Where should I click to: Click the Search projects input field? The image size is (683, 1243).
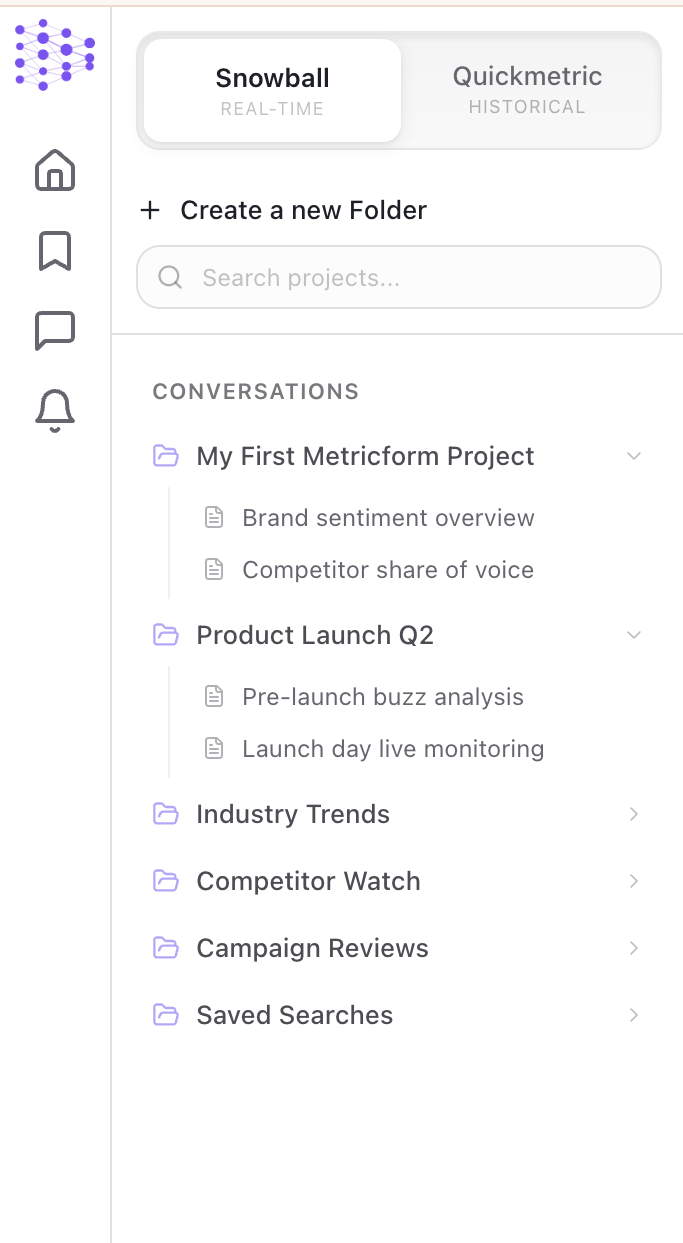pyautogui.click(x=400, y=277)
